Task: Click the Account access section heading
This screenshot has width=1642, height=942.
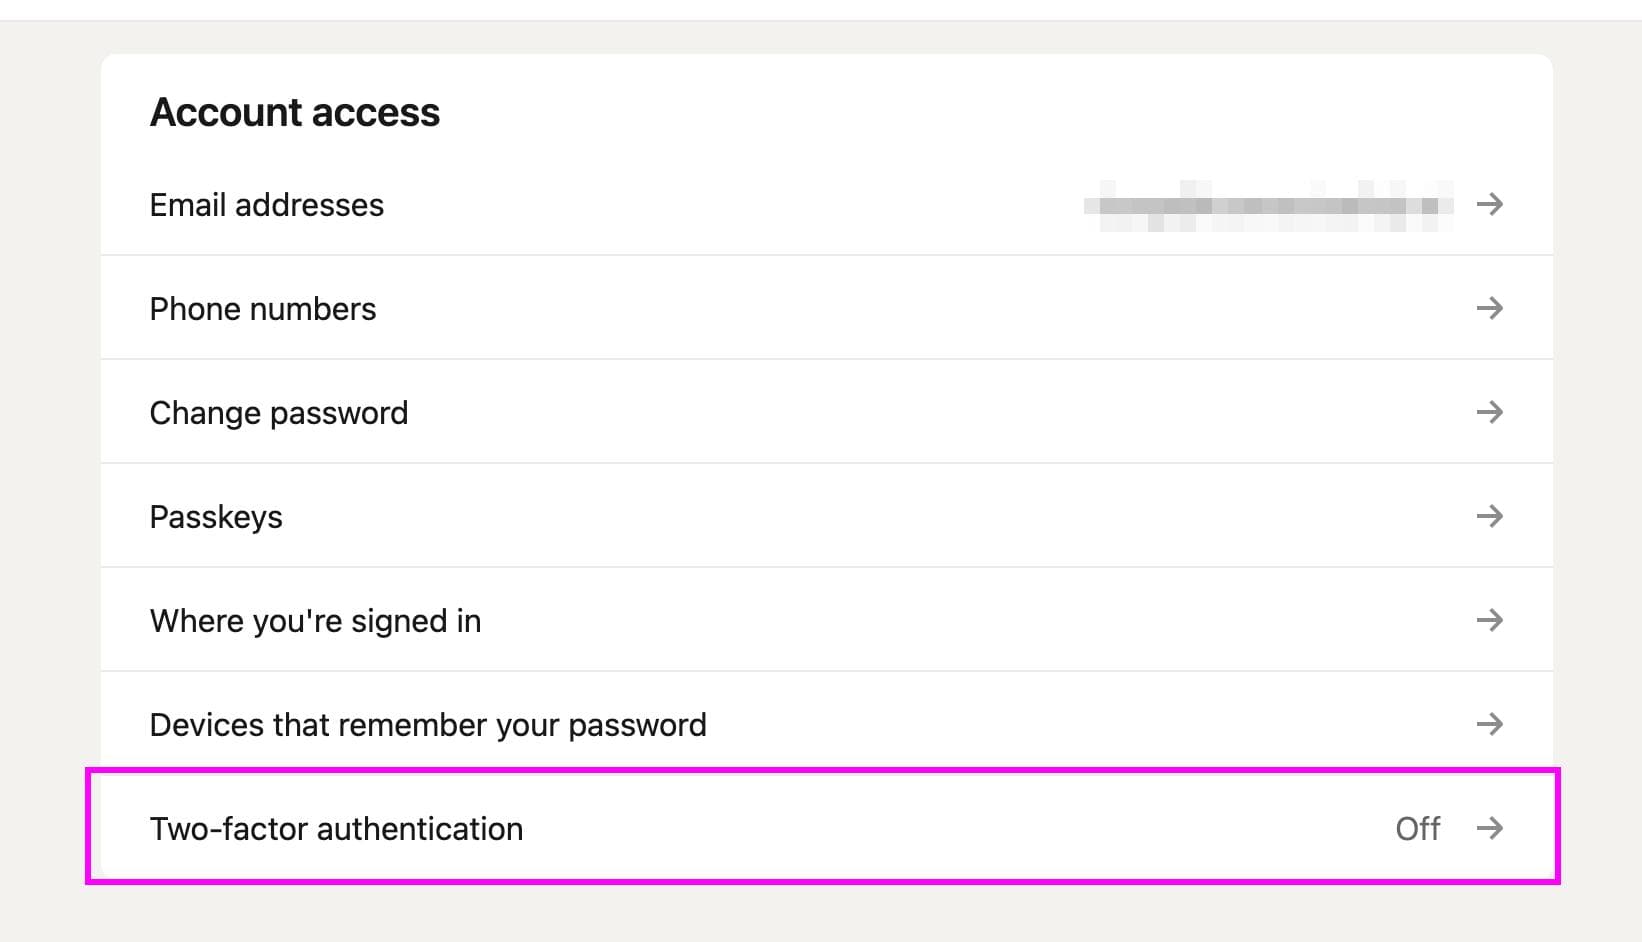Action: pos(294,112)
